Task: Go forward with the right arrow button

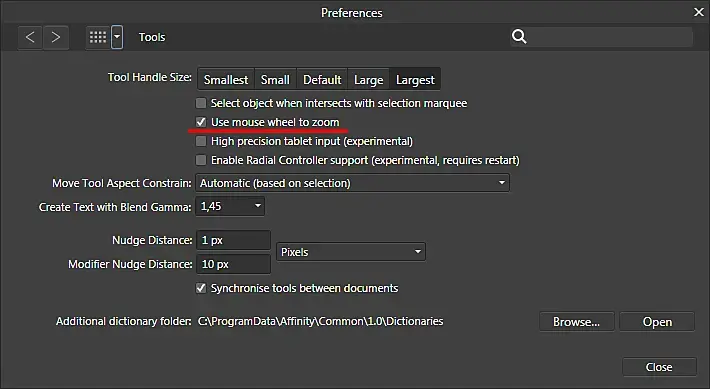Action: [56, 37]
